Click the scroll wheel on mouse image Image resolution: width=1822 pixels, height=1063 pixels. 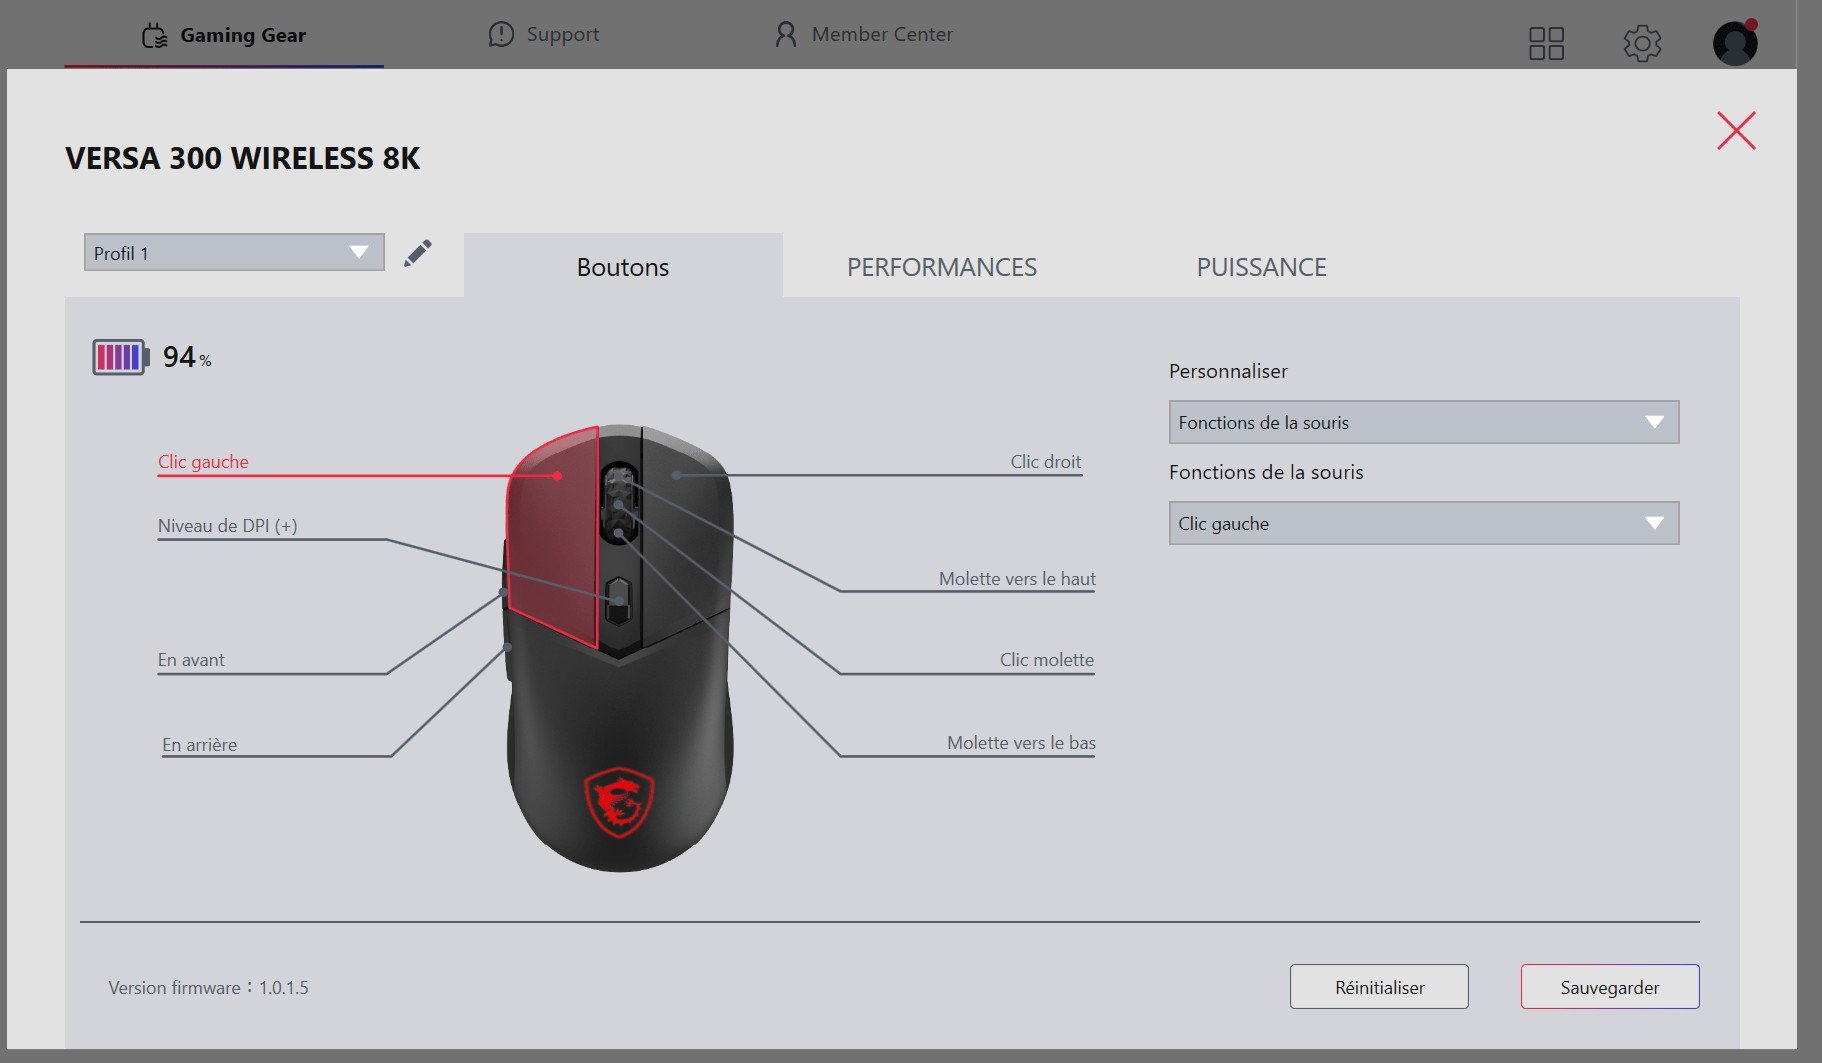coord(620,503)
